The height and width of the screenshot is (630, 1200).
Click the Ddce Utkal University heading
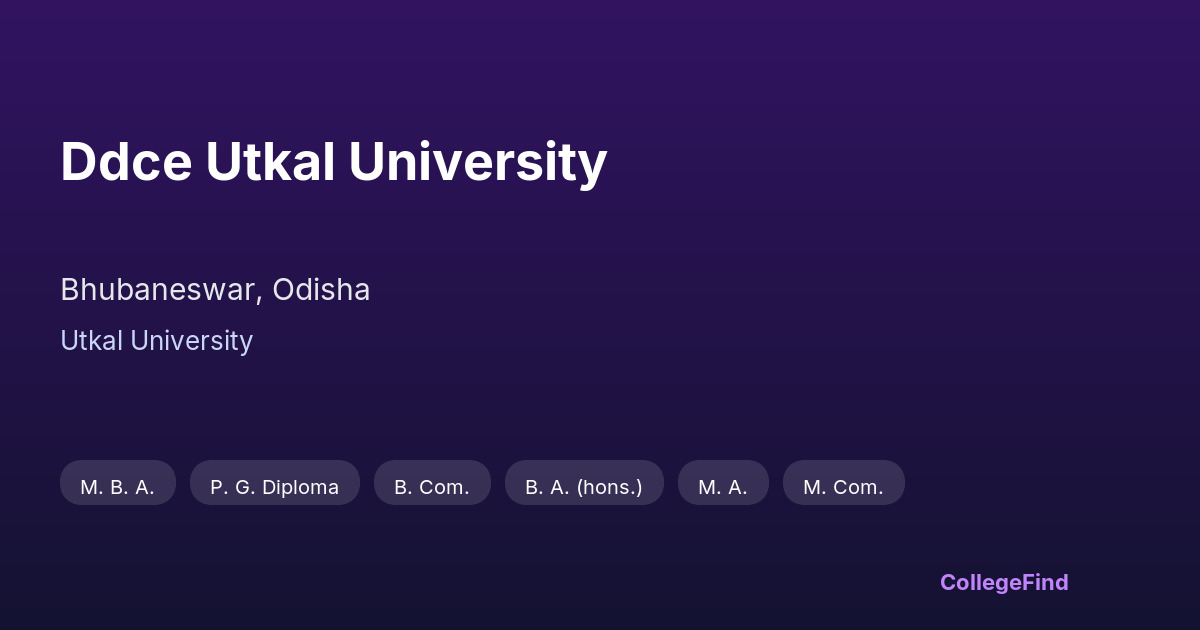click(333, 161)
